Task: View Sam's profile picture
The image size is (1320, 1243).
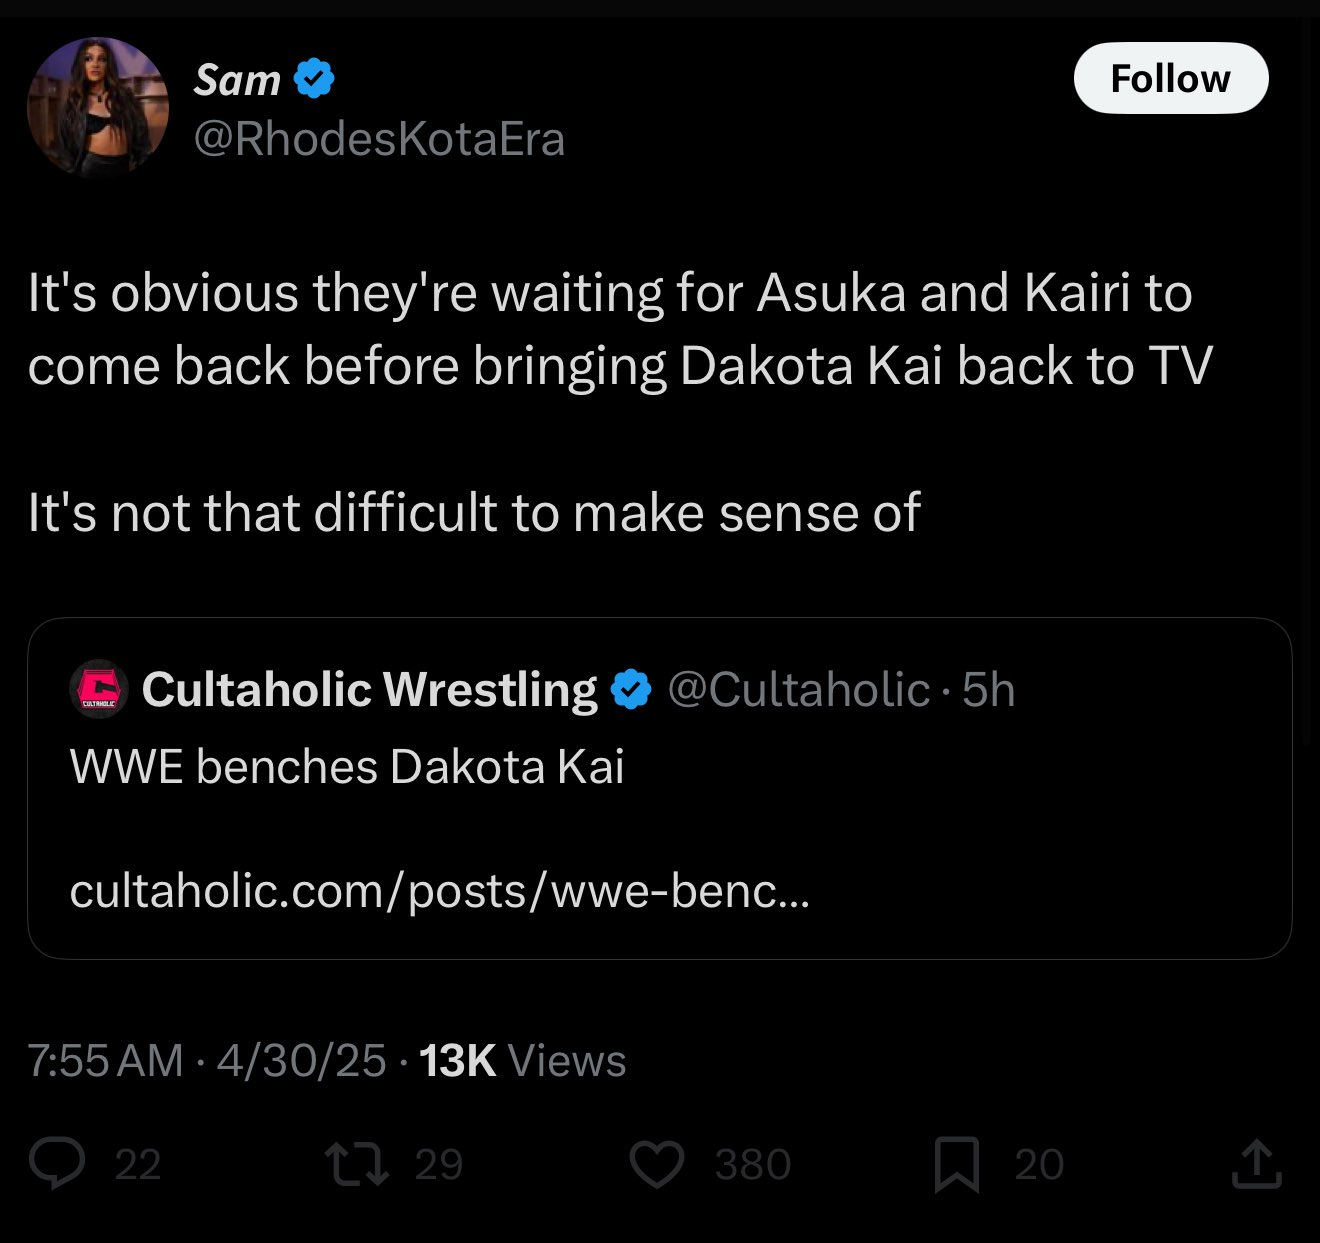Action: (98, 107)
